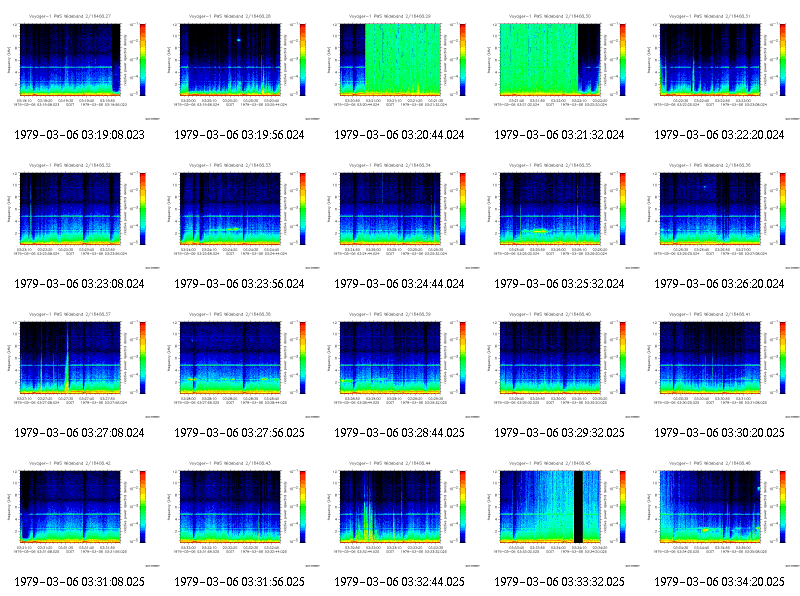Click caption text 1979-03-06 03:24:44.024
The width and height of the screenshot is (800, 596).
399,284
